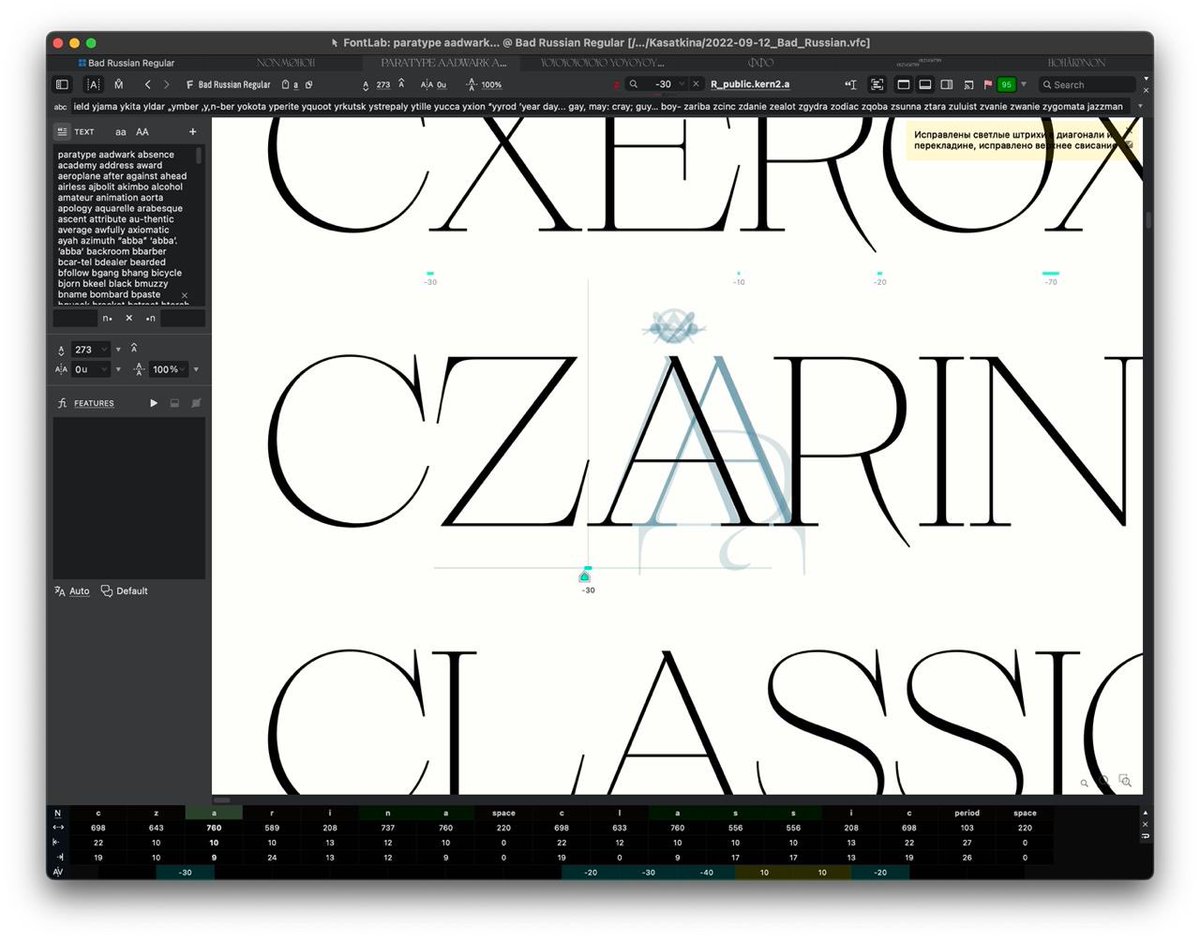Image resolution: width=1200 pixels, height=941 pixels.
Task: Switch to the NONMOHOH tab
Action: pyautogui.click(x=286, y=63)
